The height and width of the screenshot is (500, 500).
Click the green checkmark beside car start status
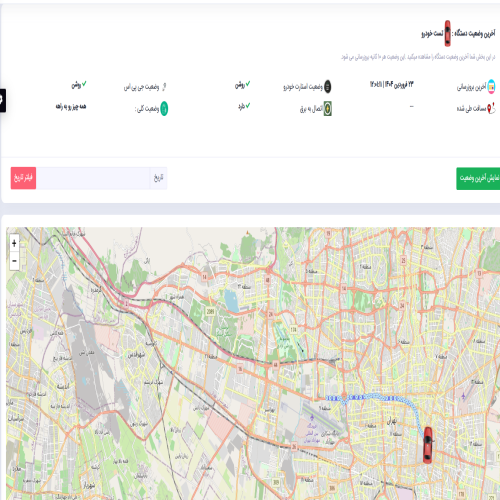pos(248,84)
